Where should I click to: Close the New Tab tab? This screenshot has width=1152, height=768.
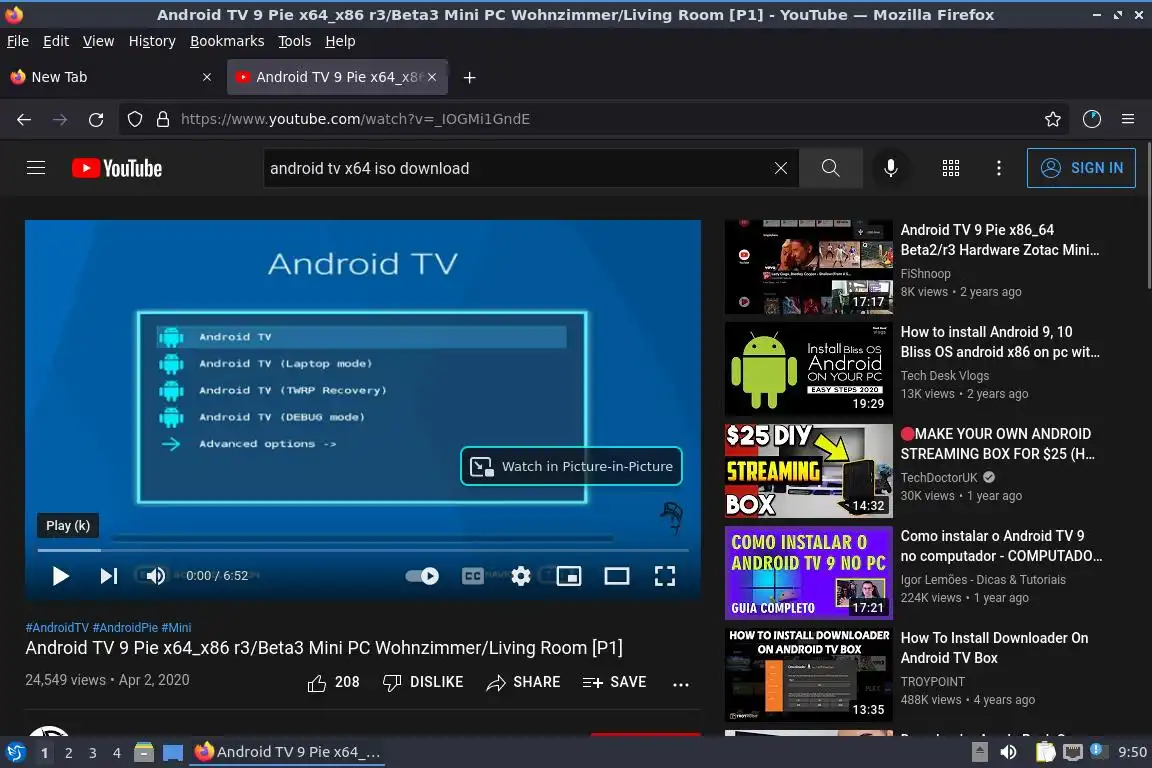click(x=207, y=77)
